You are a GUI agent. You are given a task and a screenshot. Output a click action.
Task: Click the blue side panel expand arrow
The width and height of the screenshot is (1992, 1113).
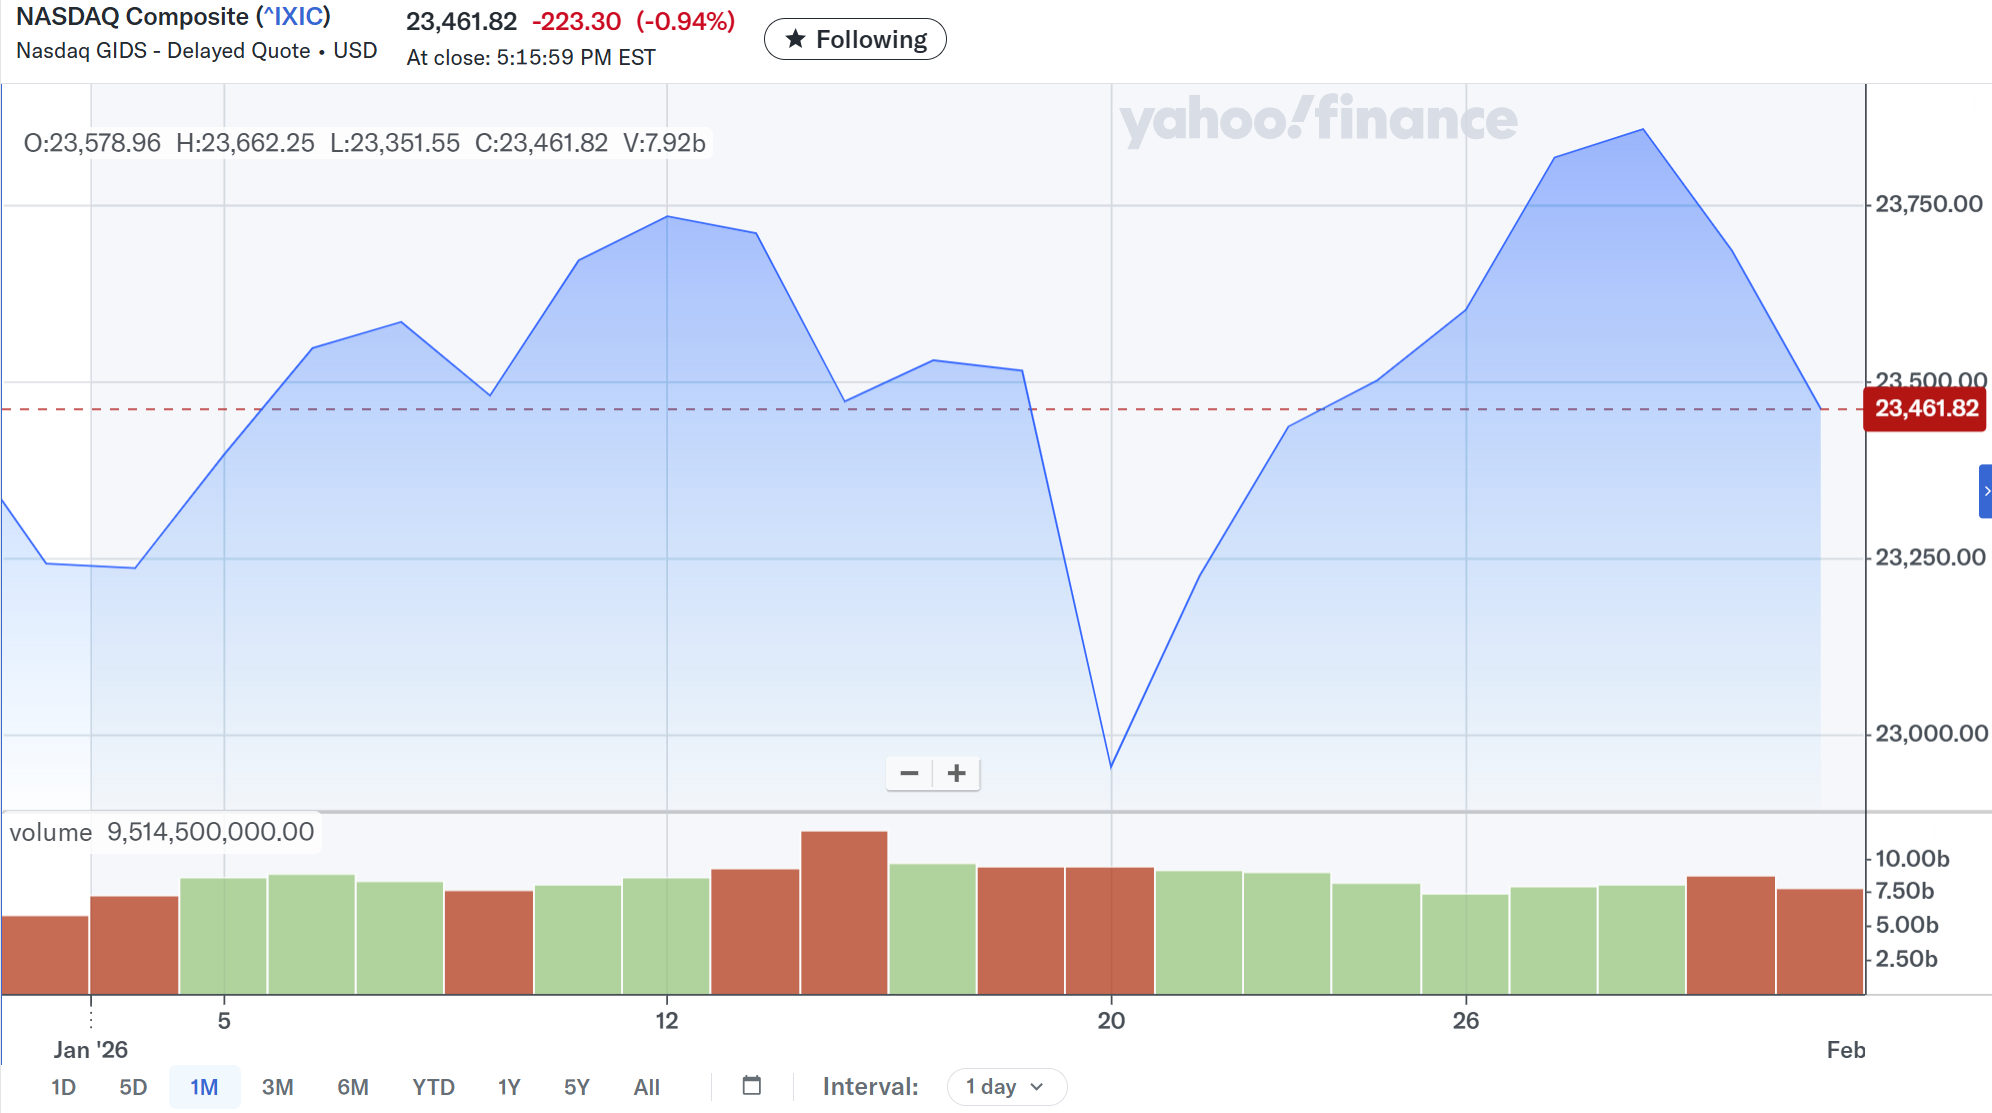tap(1985, 491)
